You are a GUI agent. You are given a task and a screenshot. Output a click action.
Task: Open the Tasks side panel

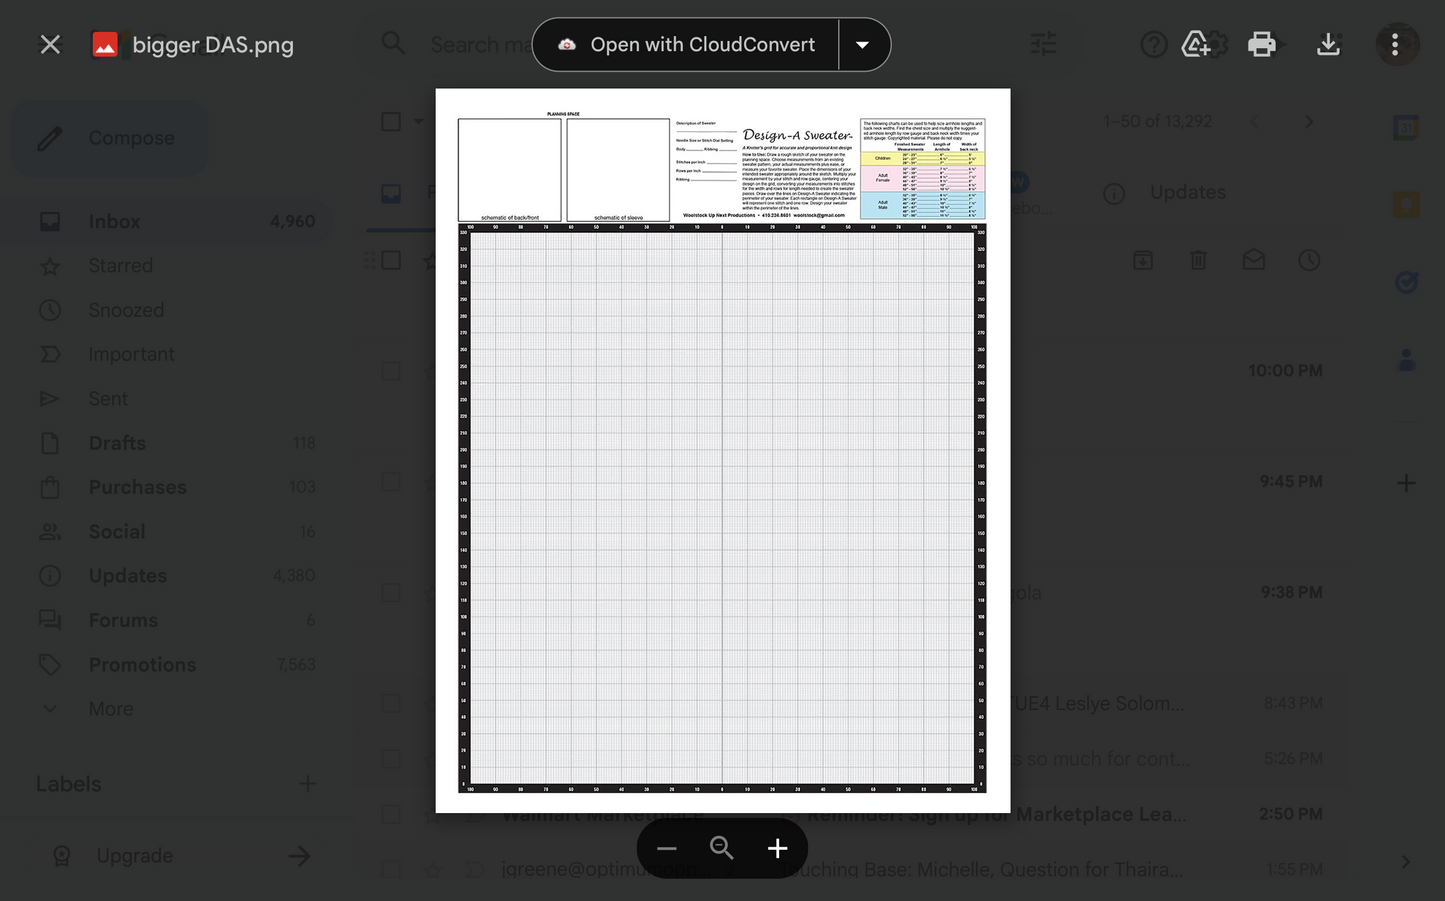[1406, 282]
